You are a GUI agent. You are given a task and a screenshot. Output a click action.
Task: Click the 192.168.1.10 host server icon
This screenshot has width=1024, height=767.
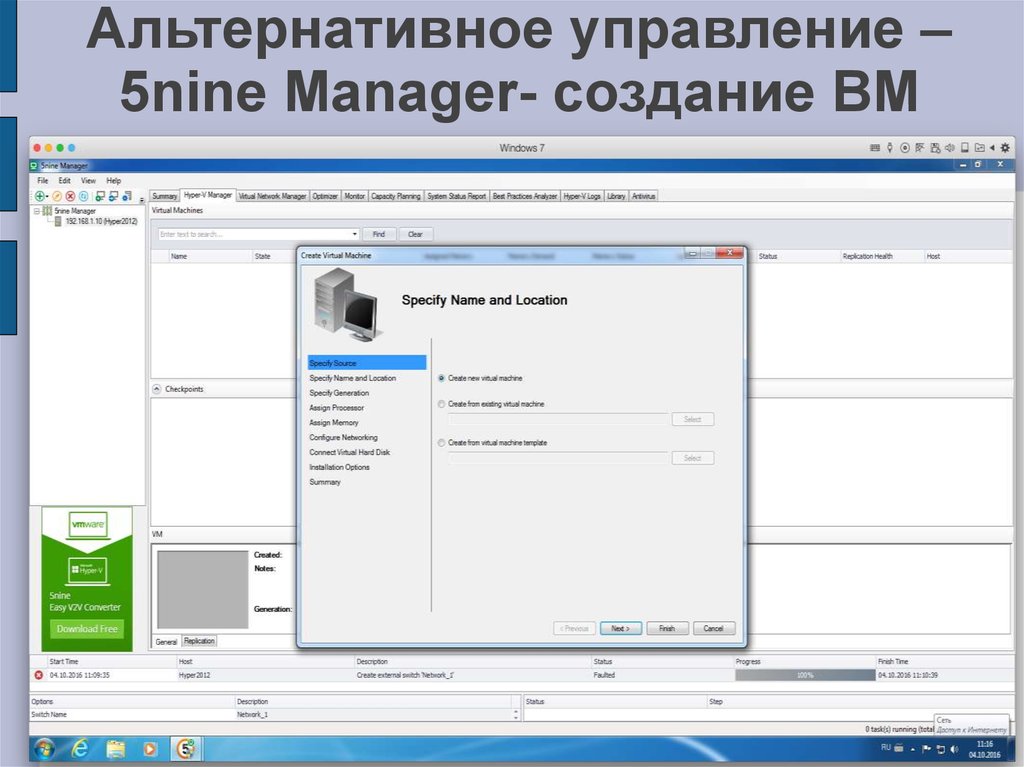58,221
